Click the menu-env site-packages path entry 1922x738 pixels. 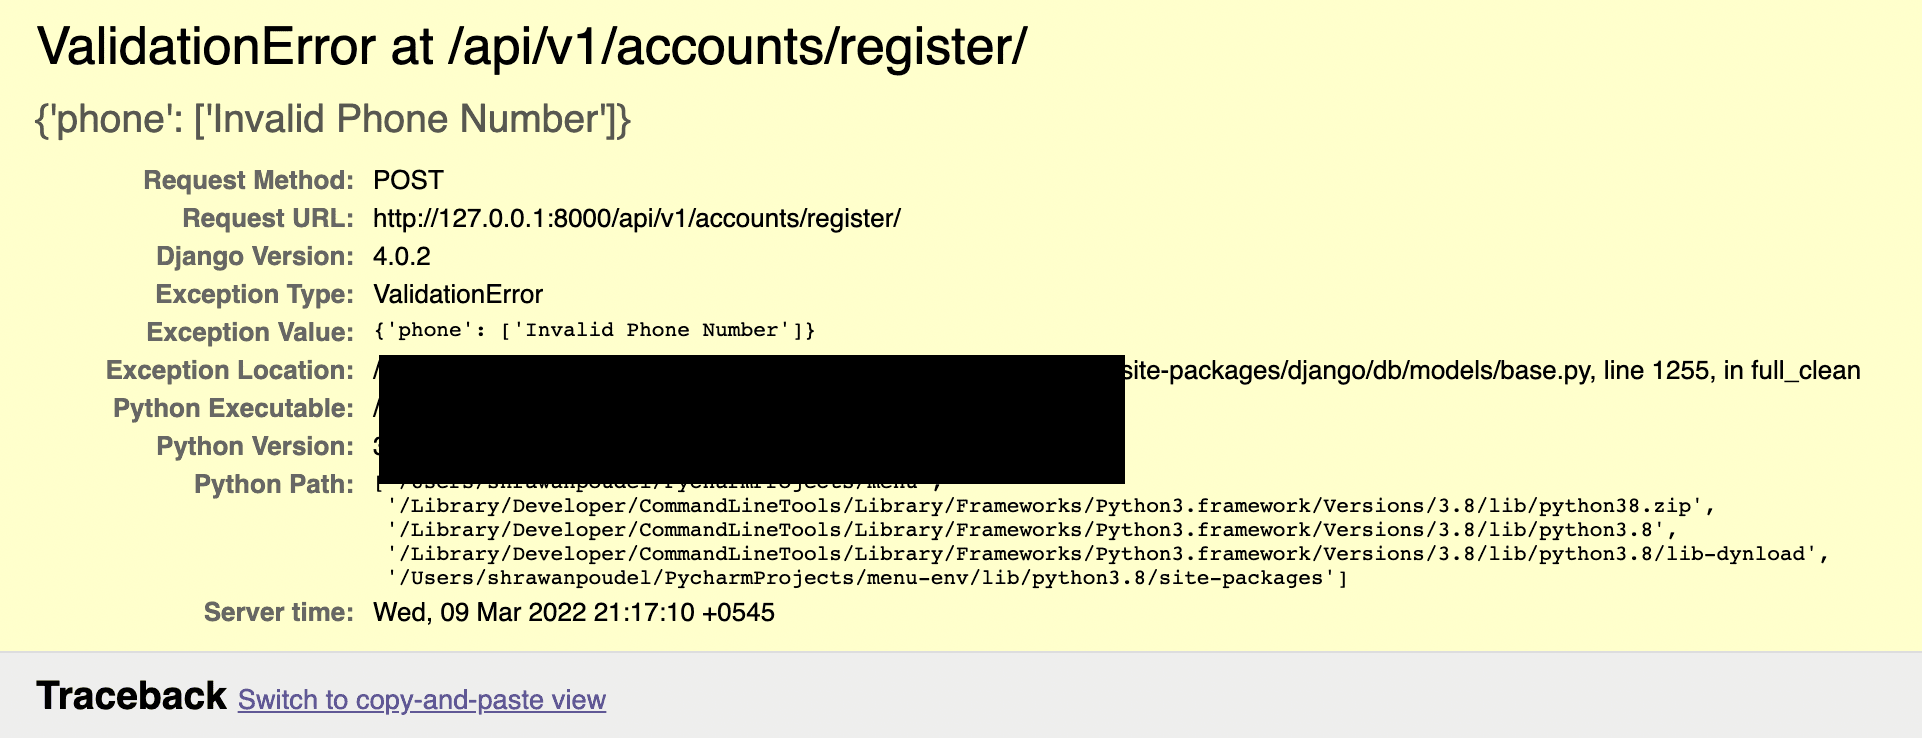pyautogui.click(x=866, y=578)
